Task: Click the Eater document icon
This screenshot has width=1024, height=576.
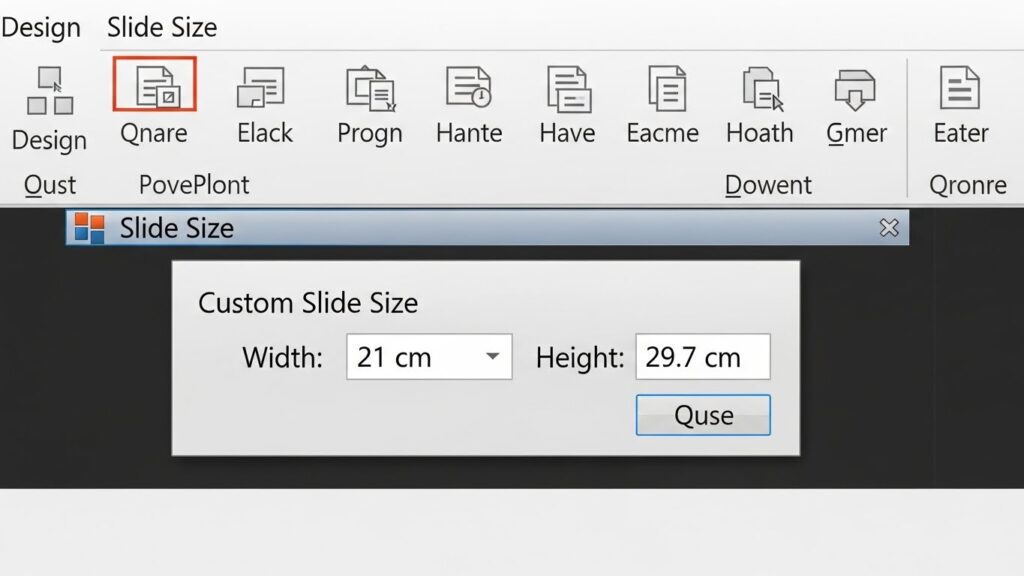Action: [x=960, y=88]
